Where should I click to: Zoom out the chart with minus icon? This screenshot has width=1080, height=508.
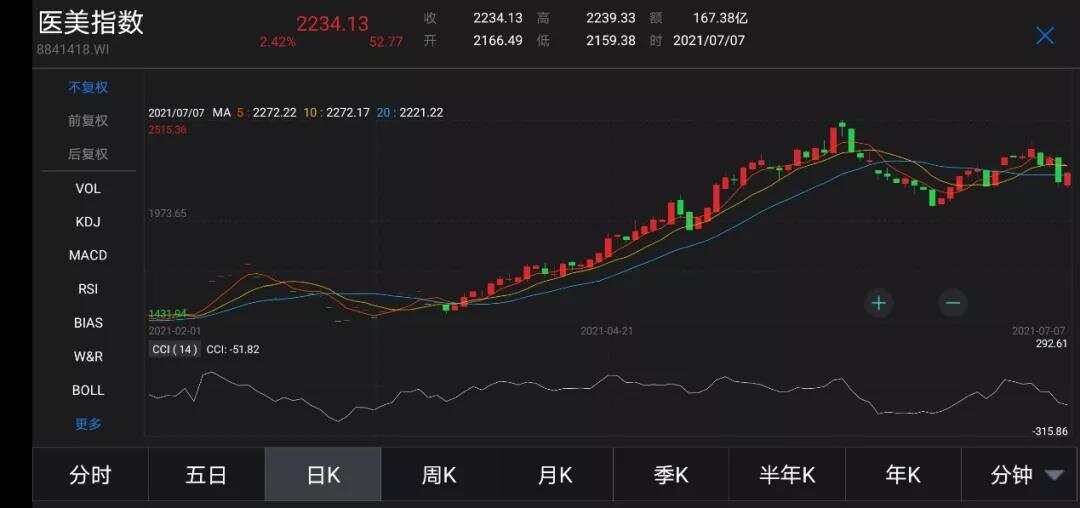click(x=952, y=303)
